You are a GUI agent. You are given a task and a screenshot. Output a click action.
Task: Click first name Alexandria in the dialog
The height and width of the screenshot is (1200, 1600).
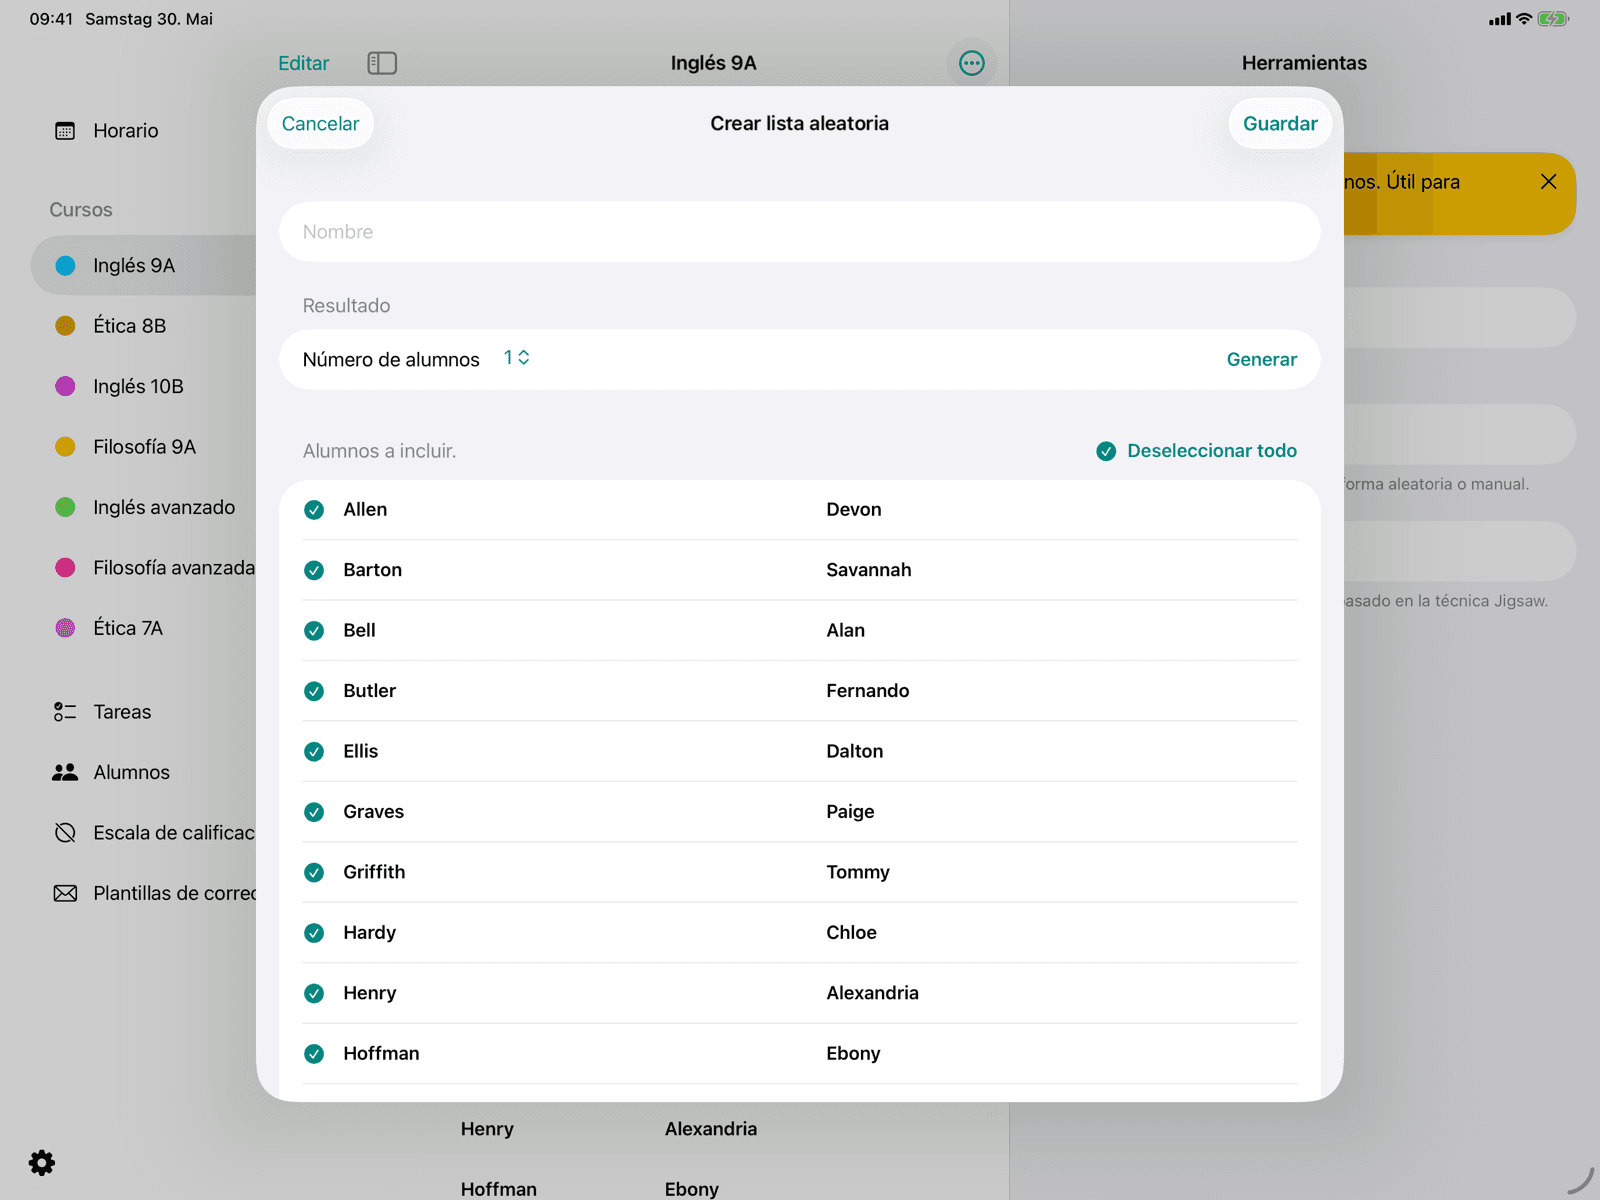coord(872,993)
